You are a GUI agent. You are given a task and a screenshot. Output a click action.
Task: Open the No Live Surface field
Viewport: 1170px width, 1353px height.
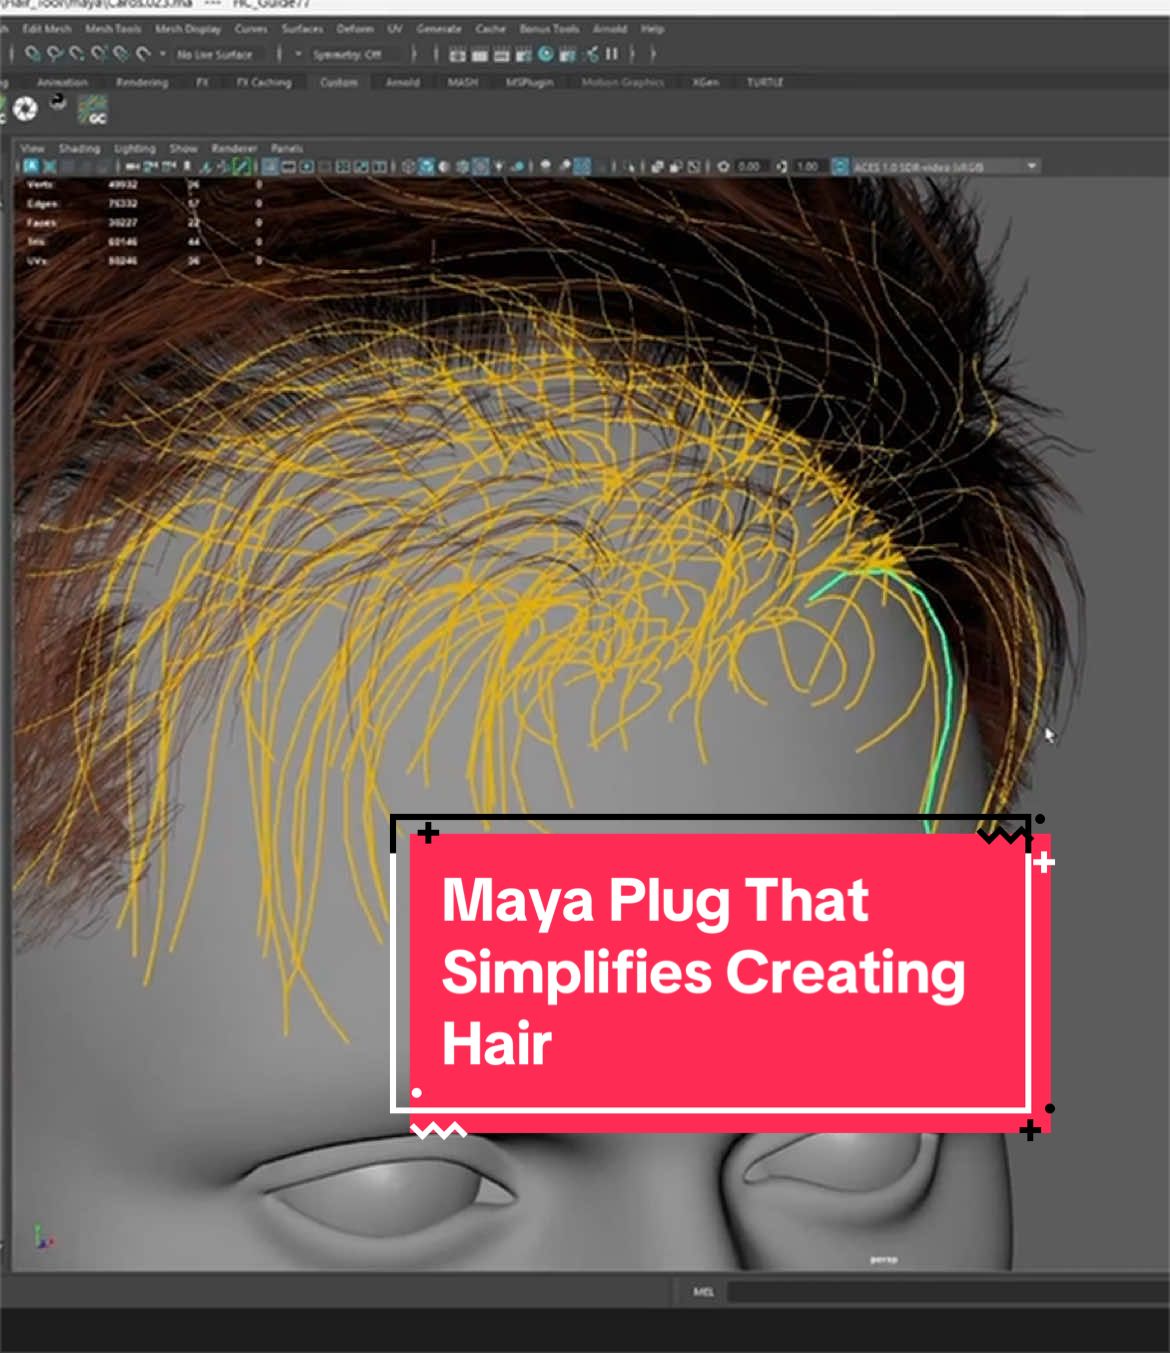pyautogui.click(x=216, y=54)
